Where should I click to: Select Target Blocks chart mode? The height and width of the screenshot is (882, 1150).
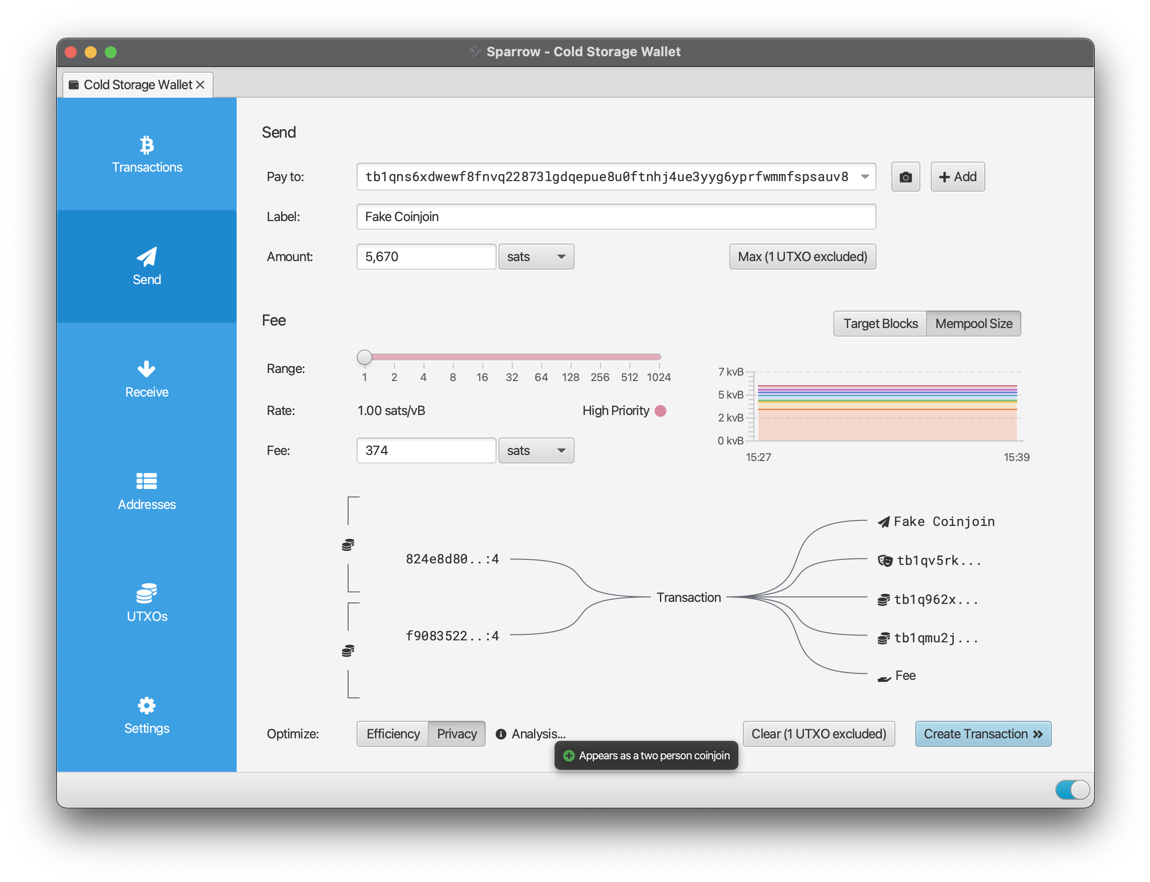[880, 323]
